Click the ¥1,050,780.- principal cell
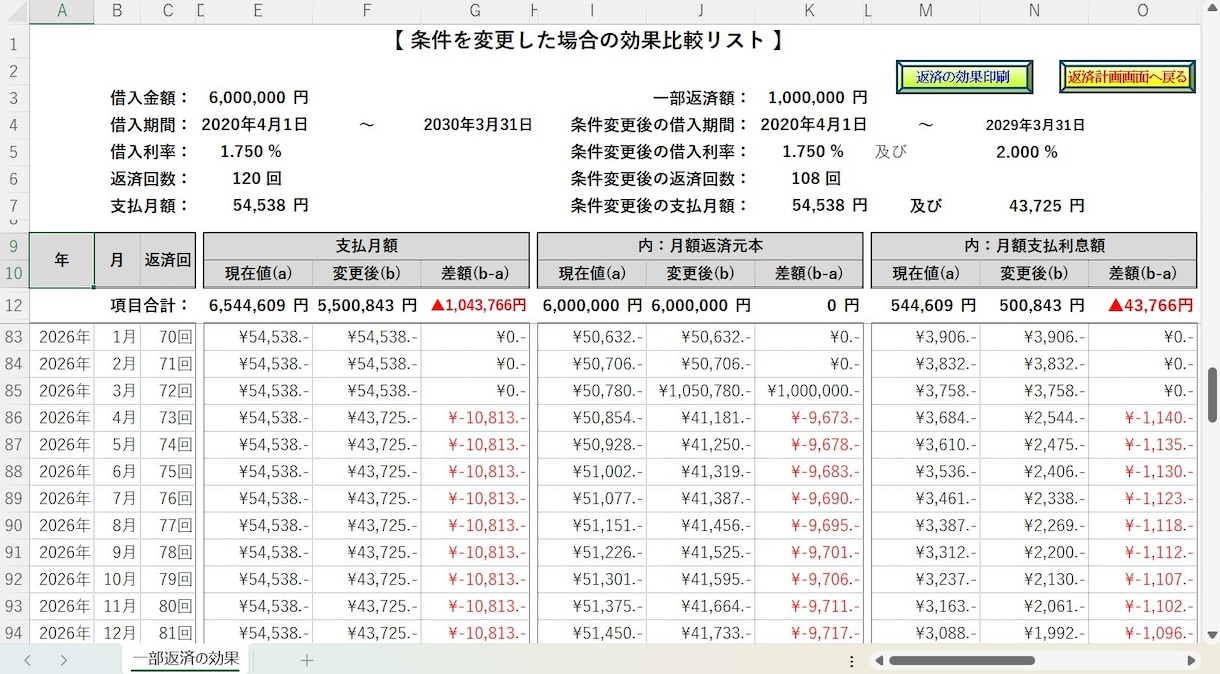This screenshot has width=1220, height=674. click(x=700, y=390)
